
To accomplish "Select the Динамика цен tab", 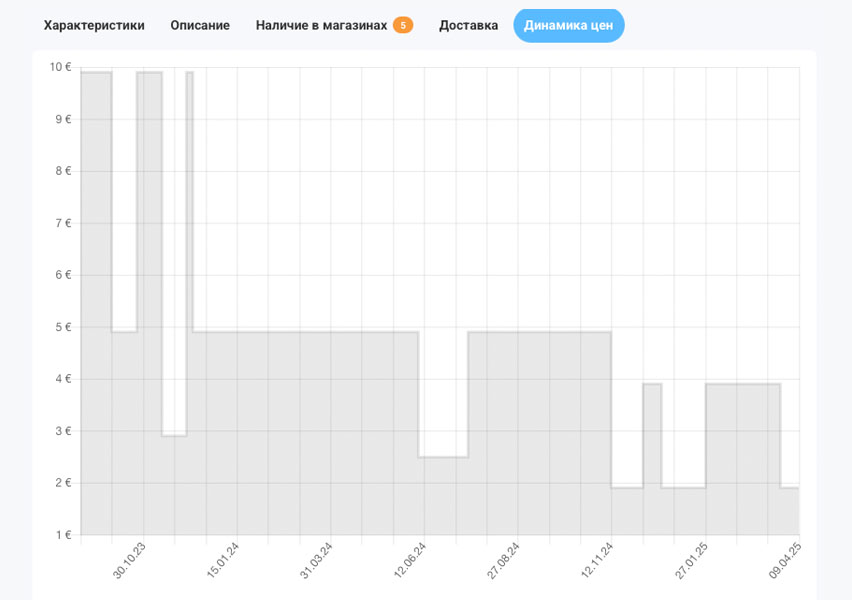I will pyautogui.click(x=568, y=25).
